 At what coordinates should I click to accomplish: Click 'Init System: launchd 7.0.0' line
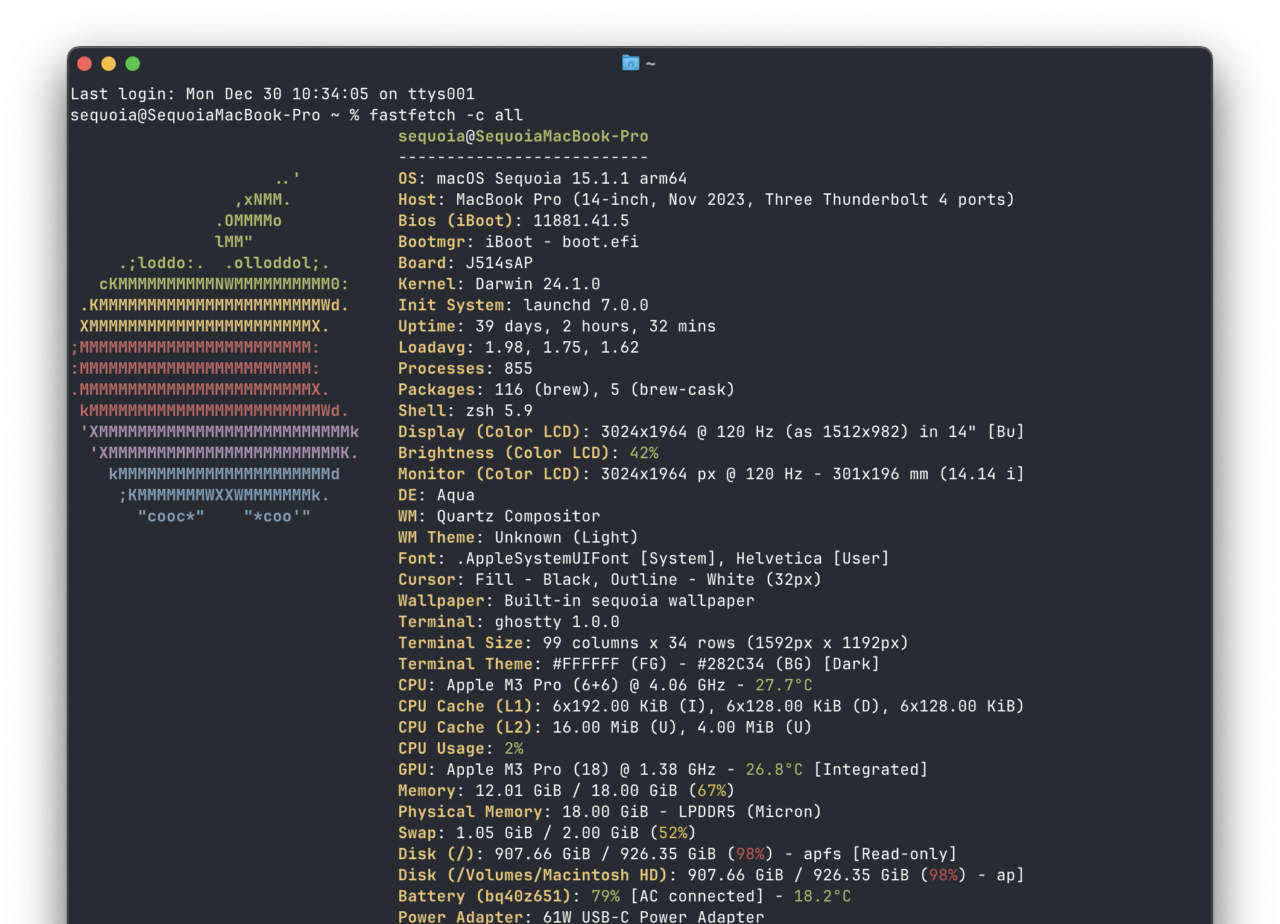pyautogui.click(x=523, y=305)
